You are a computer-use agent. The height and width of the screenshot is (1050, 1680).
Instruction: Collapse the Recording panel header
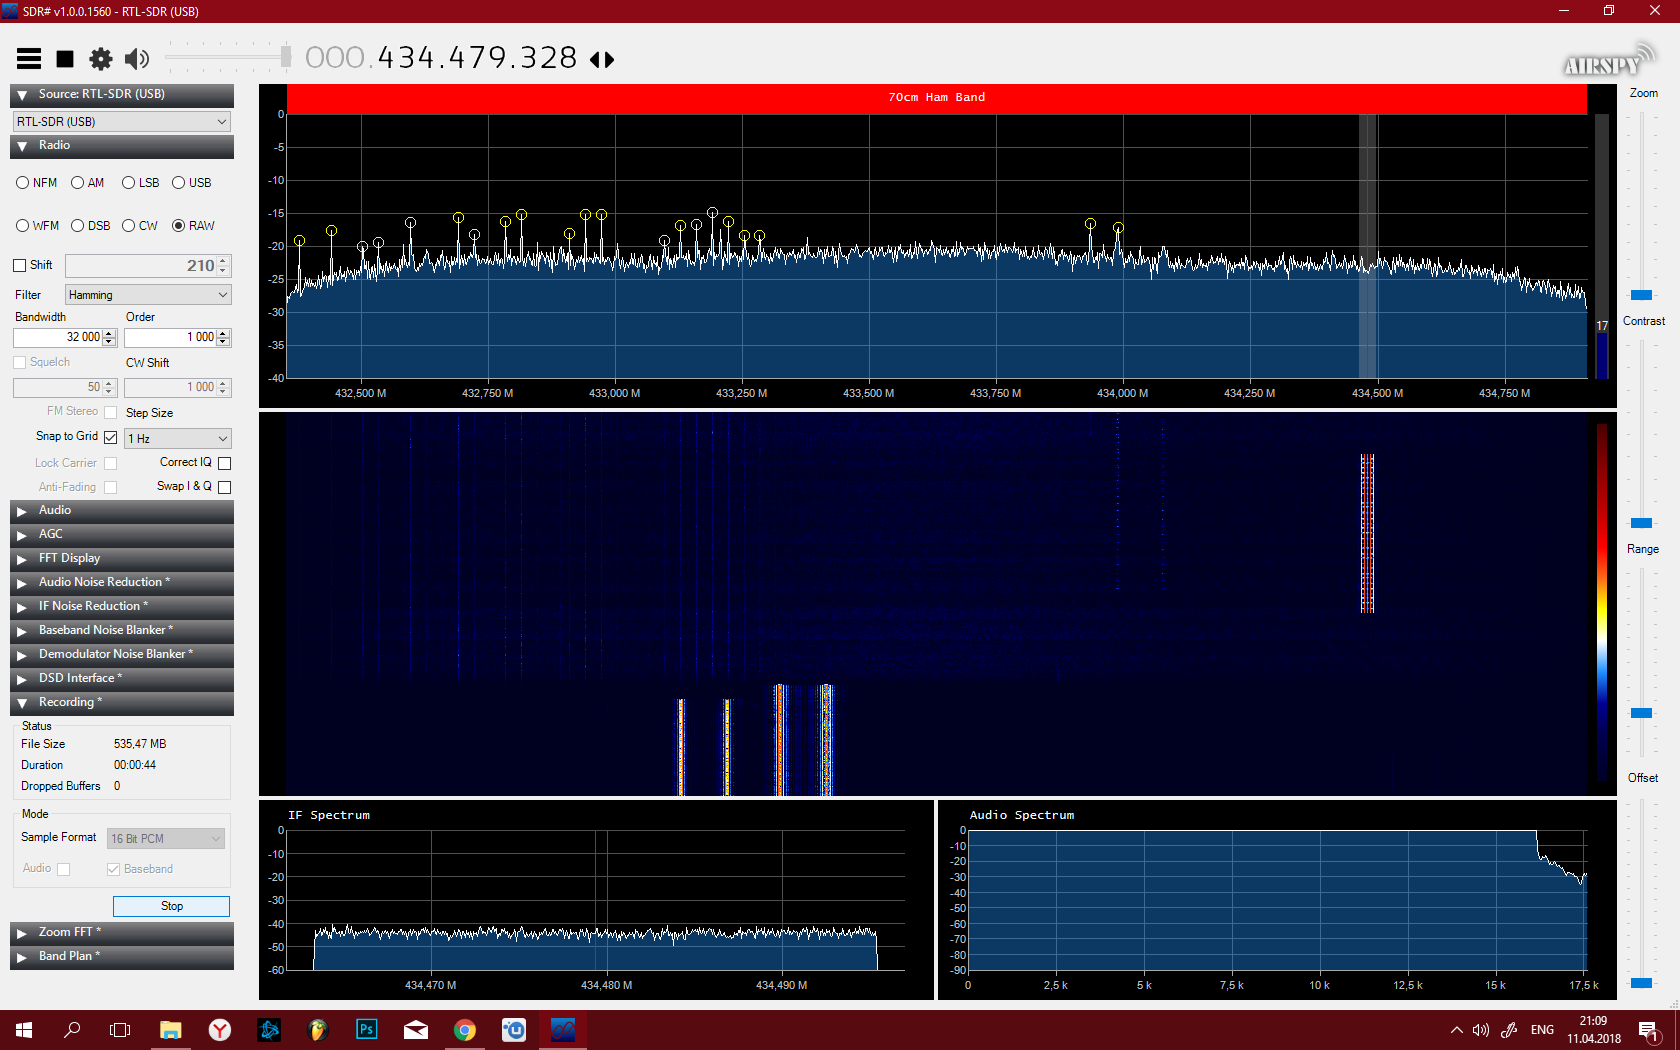(122, 702)
